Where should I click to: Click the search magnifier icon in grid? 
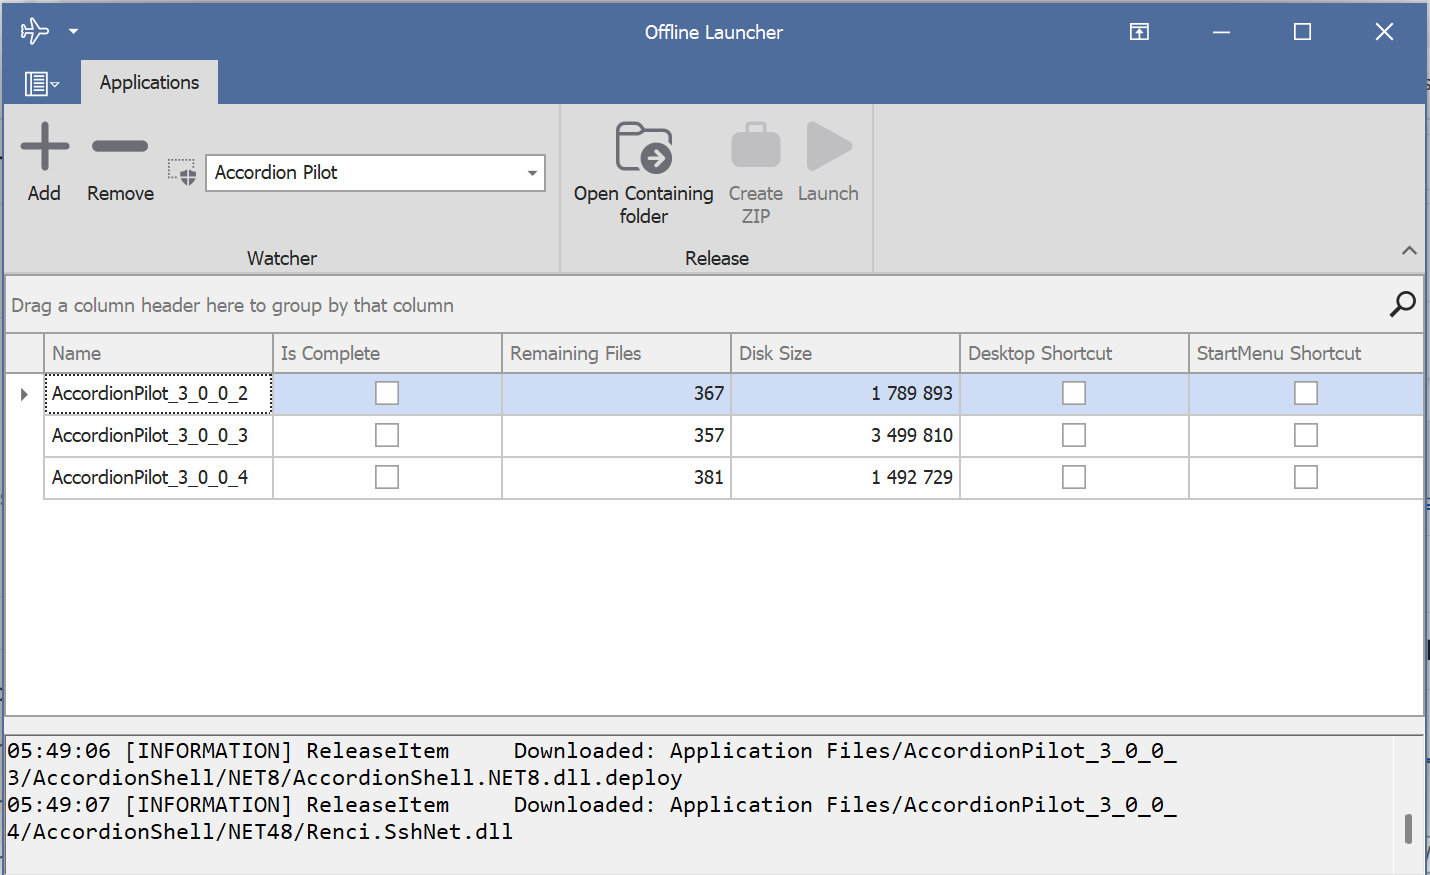click(x=1402, y=304)
